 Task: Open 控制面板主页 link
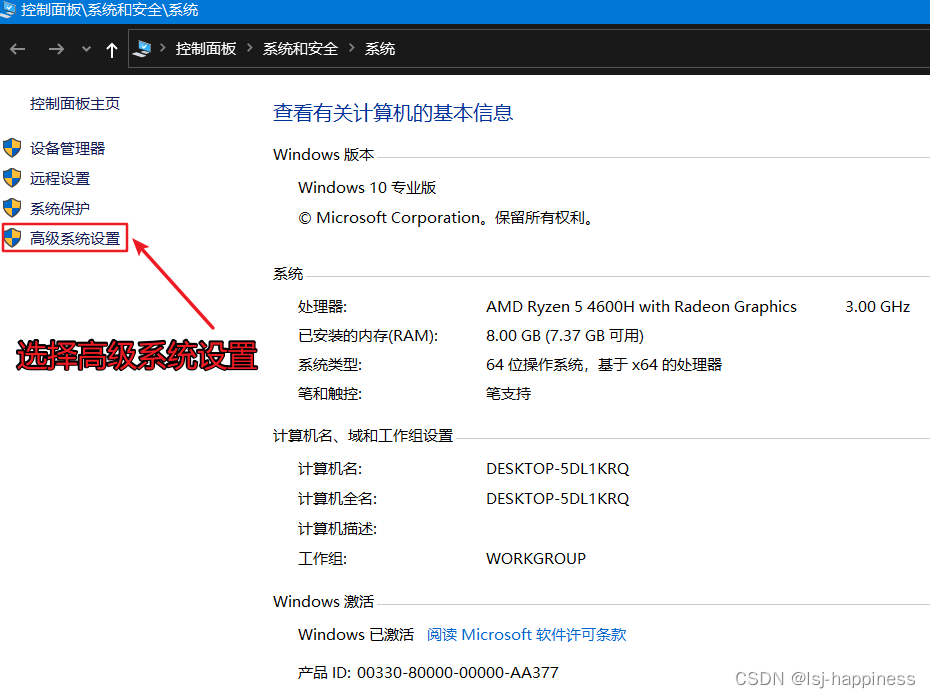tap(75, 104)
